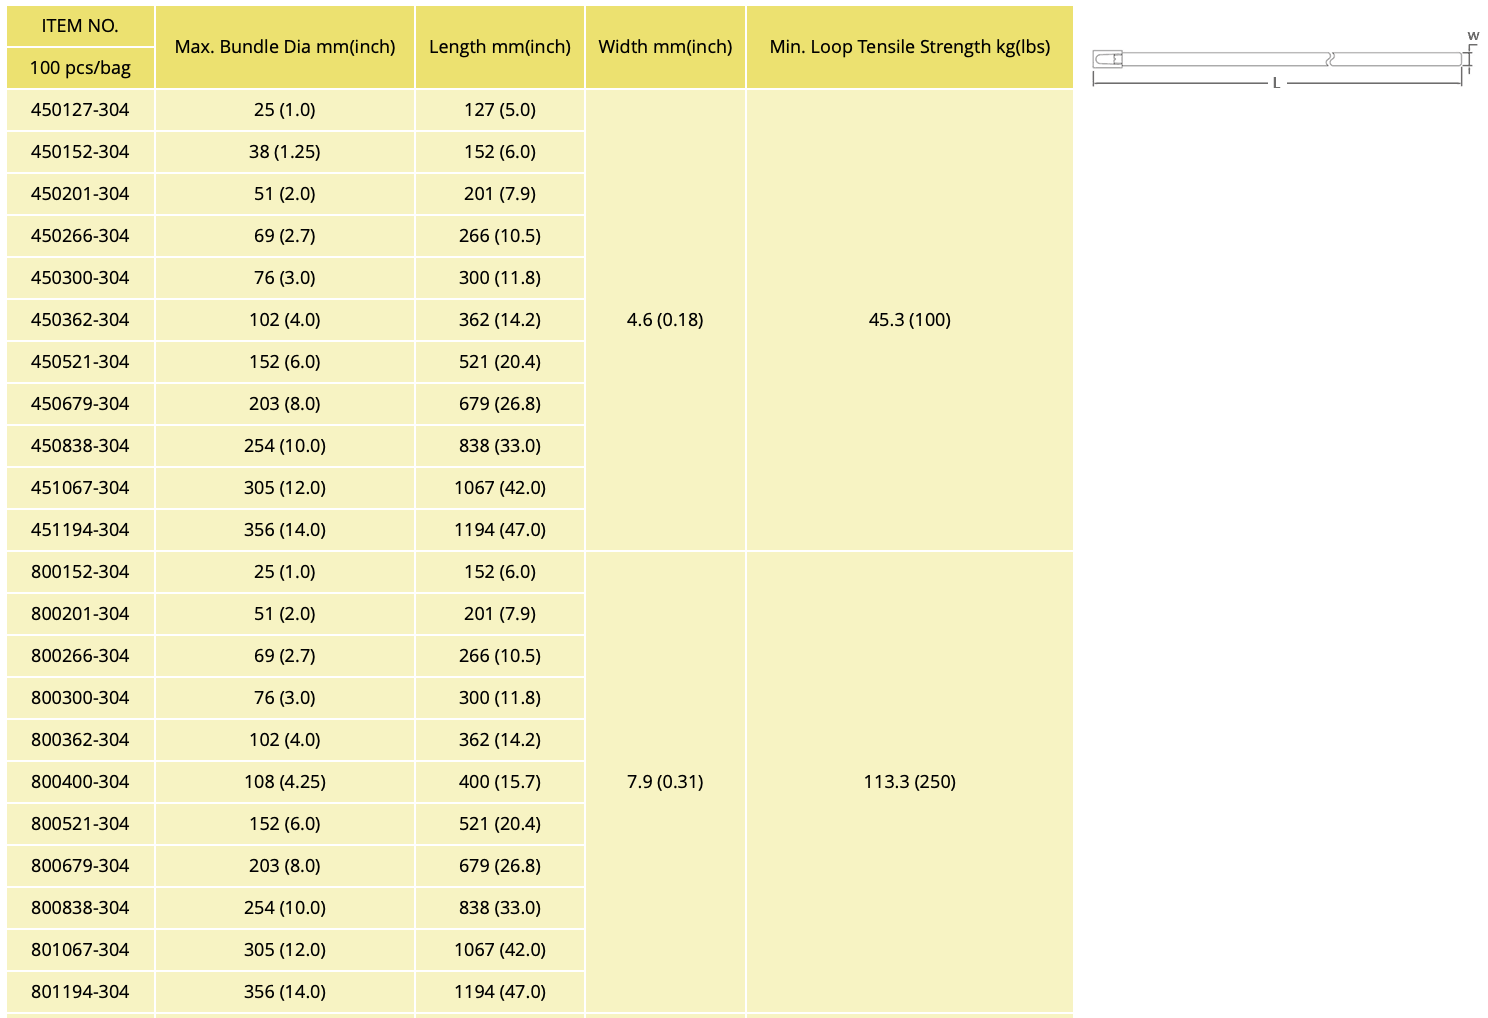Select item number 450152-304
Image resolution: width=1488 pixels, height=1018 pixels.
(x=80, y=152)
